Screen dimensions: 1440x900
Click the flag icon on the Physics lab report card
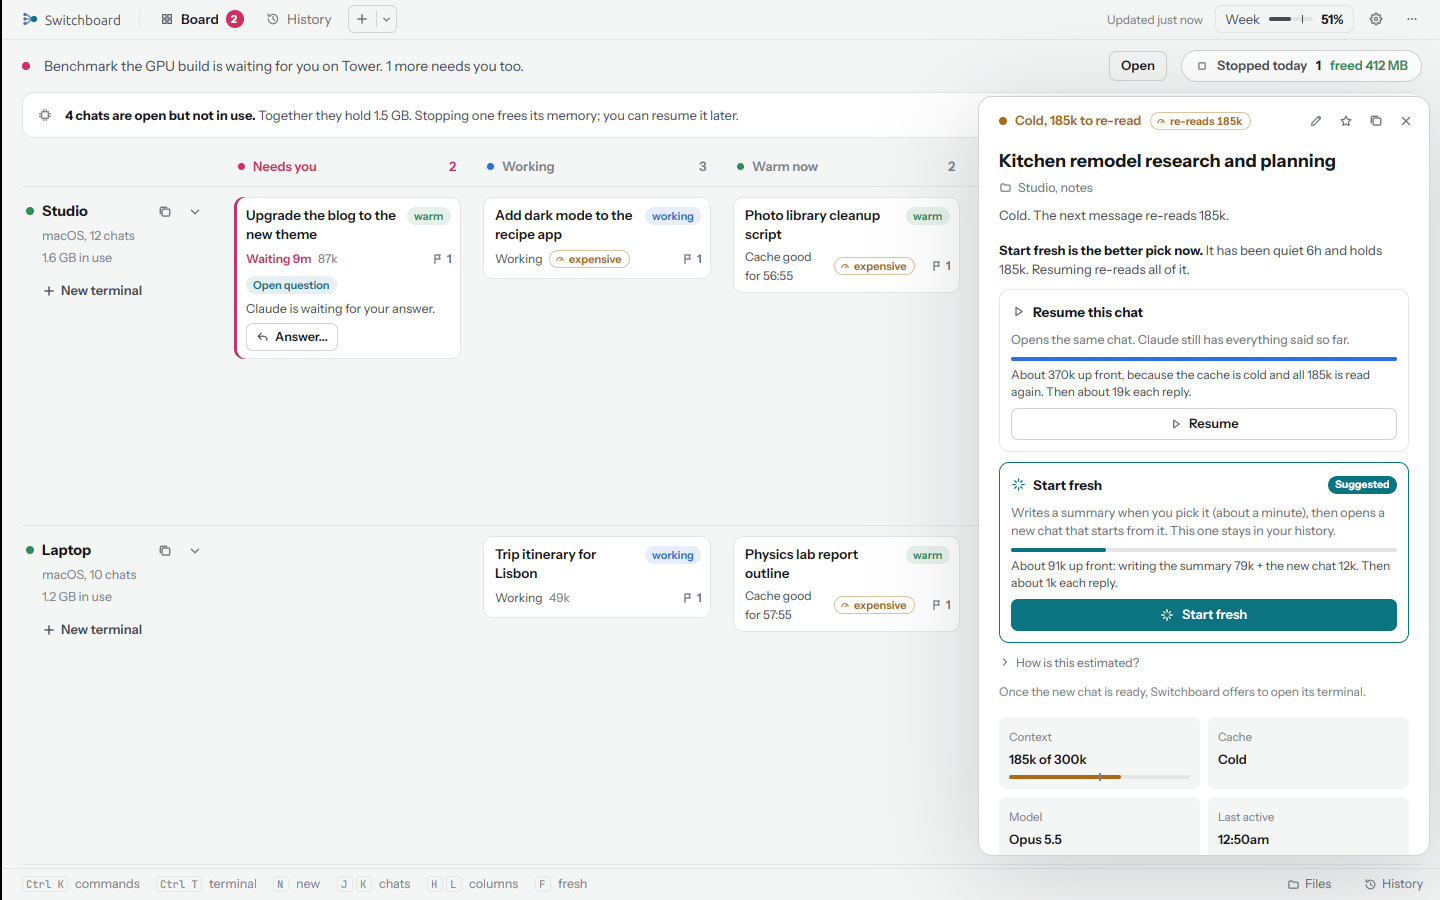936,605
